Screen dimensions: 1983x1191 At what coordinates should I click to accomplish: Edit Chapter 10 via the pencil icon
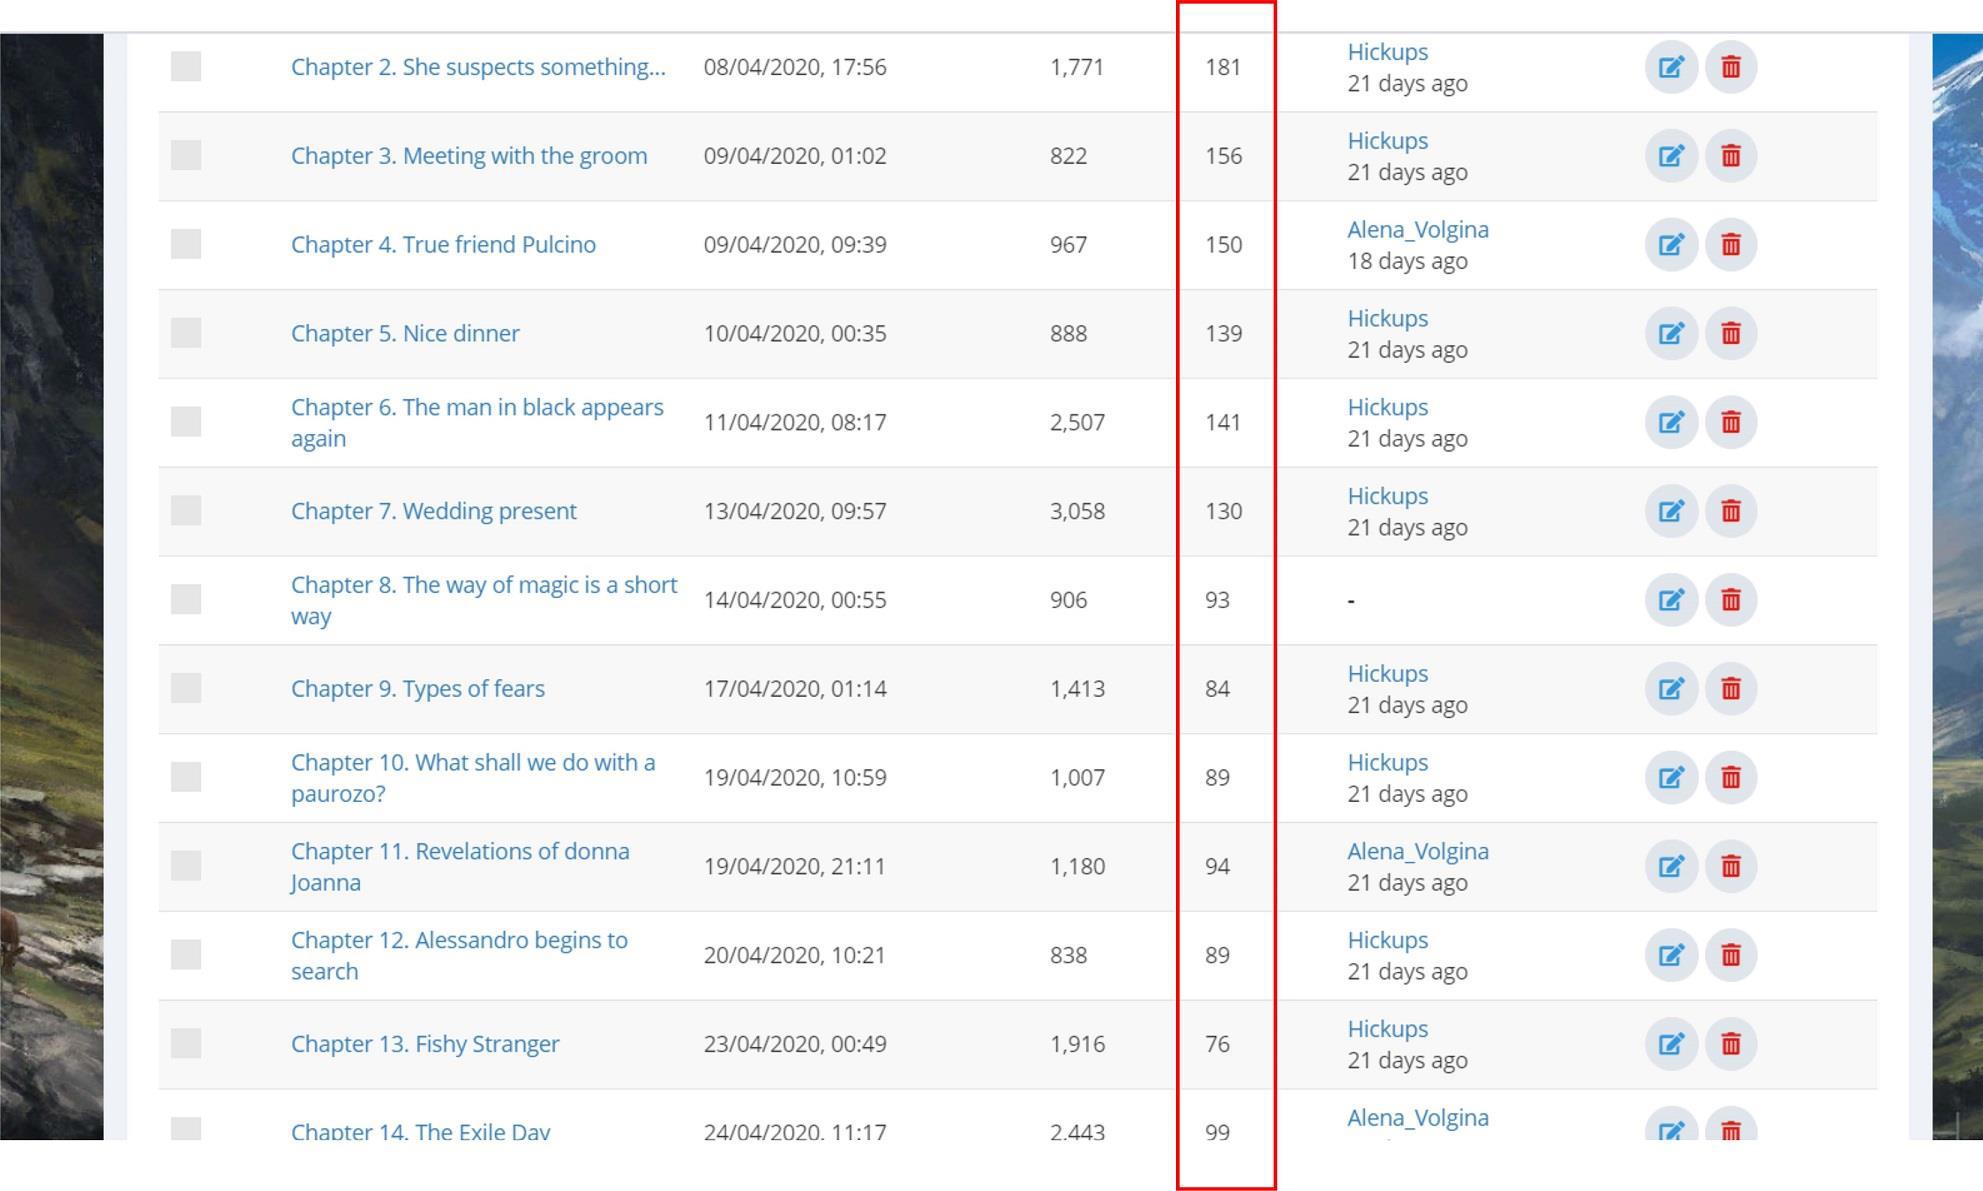[1671, 778]
